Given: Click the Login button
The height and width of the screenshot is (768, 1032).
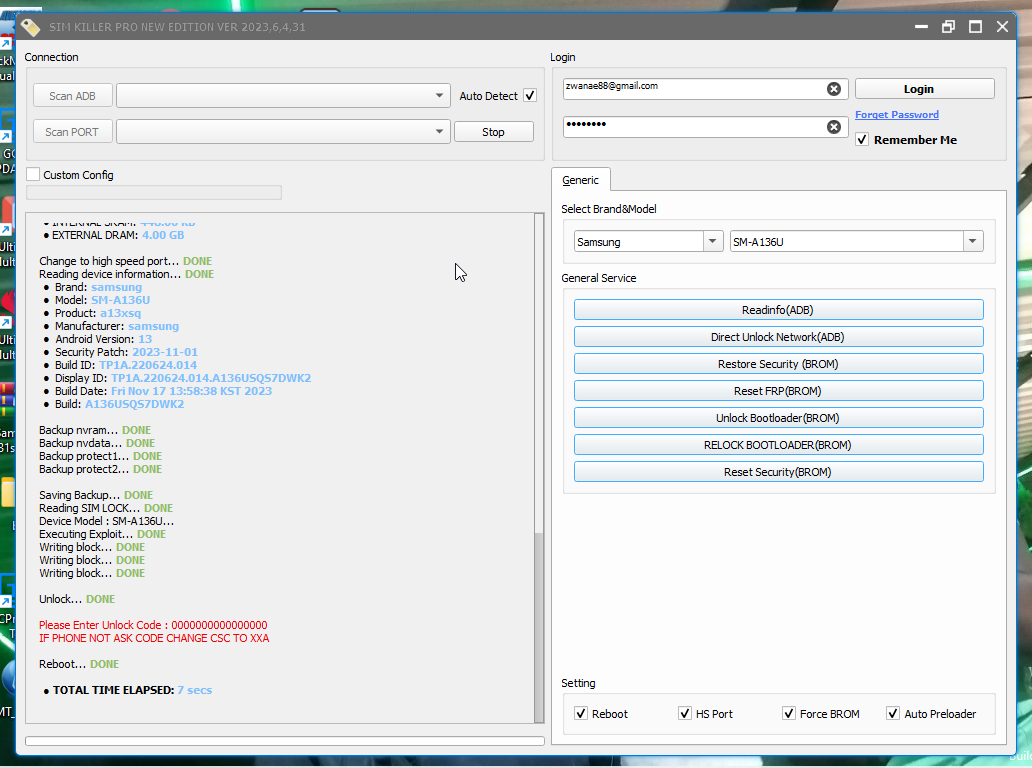Looking at the screenshot, I should [924, 89].
